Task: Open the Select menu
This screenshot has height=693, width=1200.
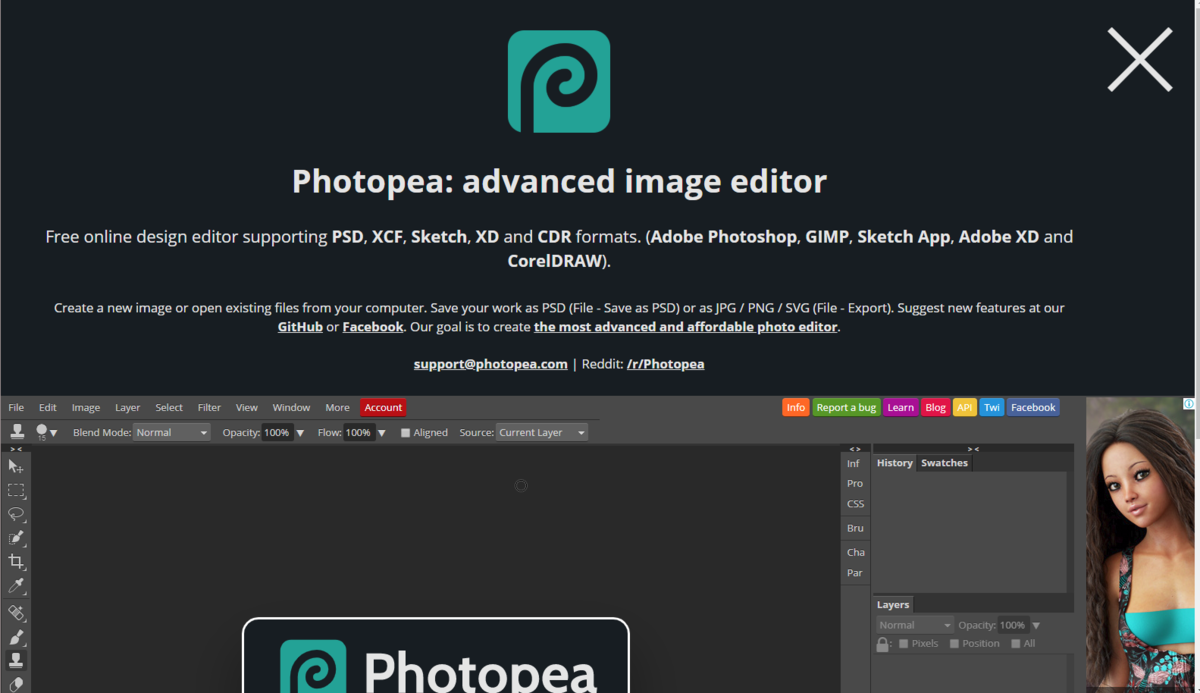Action: tap(169, 407)
